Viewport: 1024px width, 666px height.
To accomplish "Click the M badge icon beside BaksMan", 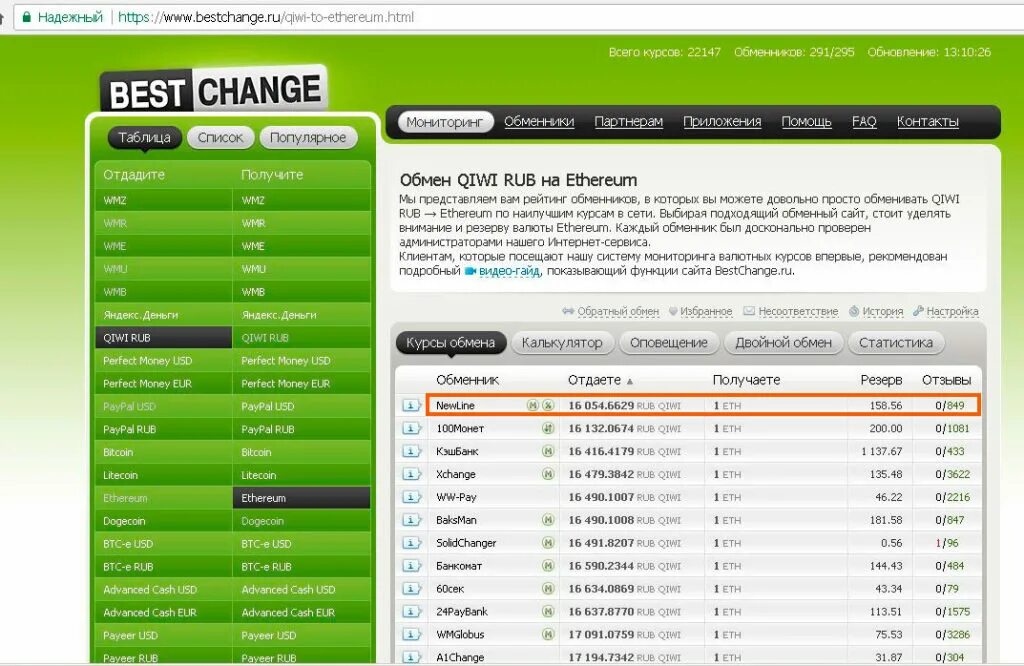I will [x=548, y=520].
